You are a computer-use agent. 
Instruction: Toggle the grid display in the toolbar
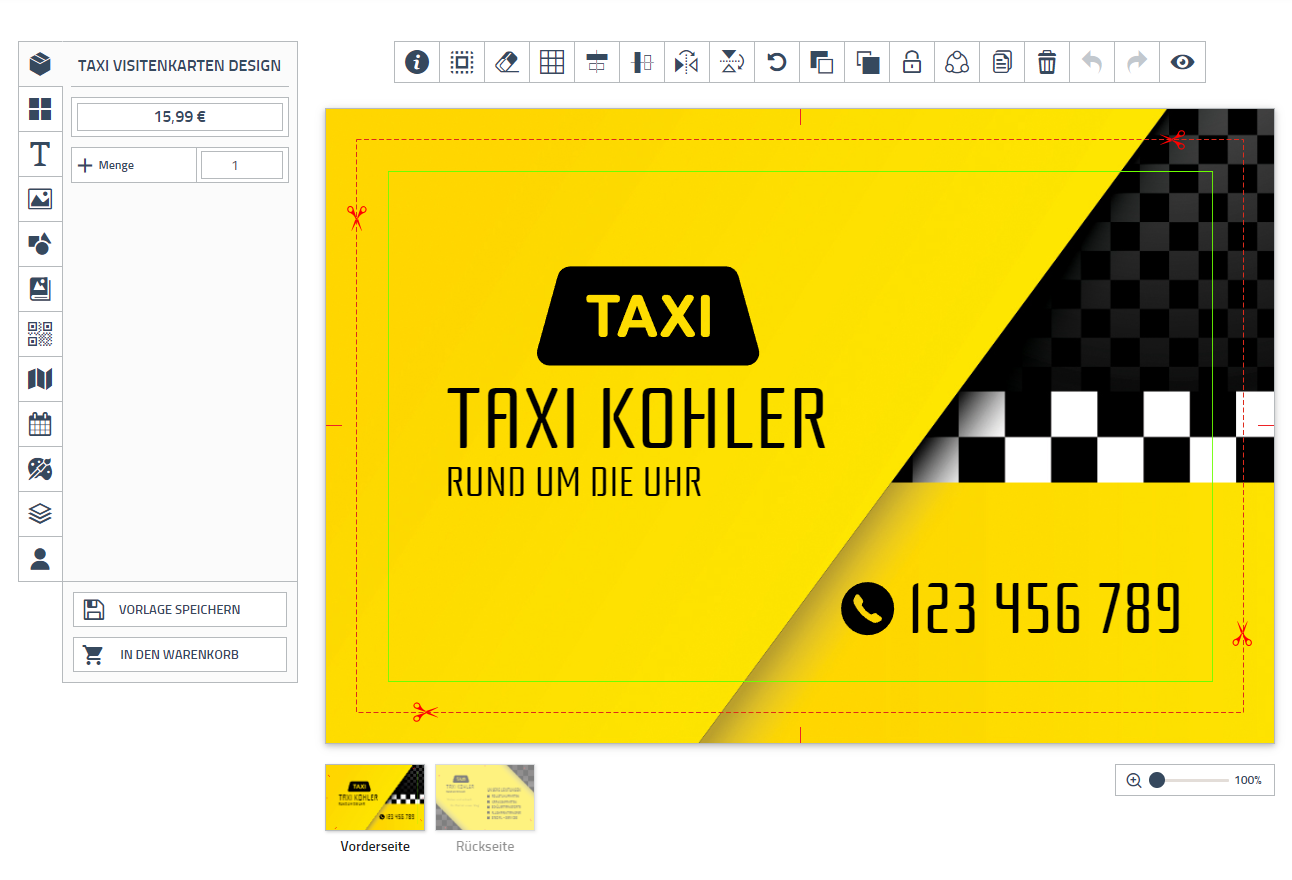pyautogui.click(x=552, y=62)
